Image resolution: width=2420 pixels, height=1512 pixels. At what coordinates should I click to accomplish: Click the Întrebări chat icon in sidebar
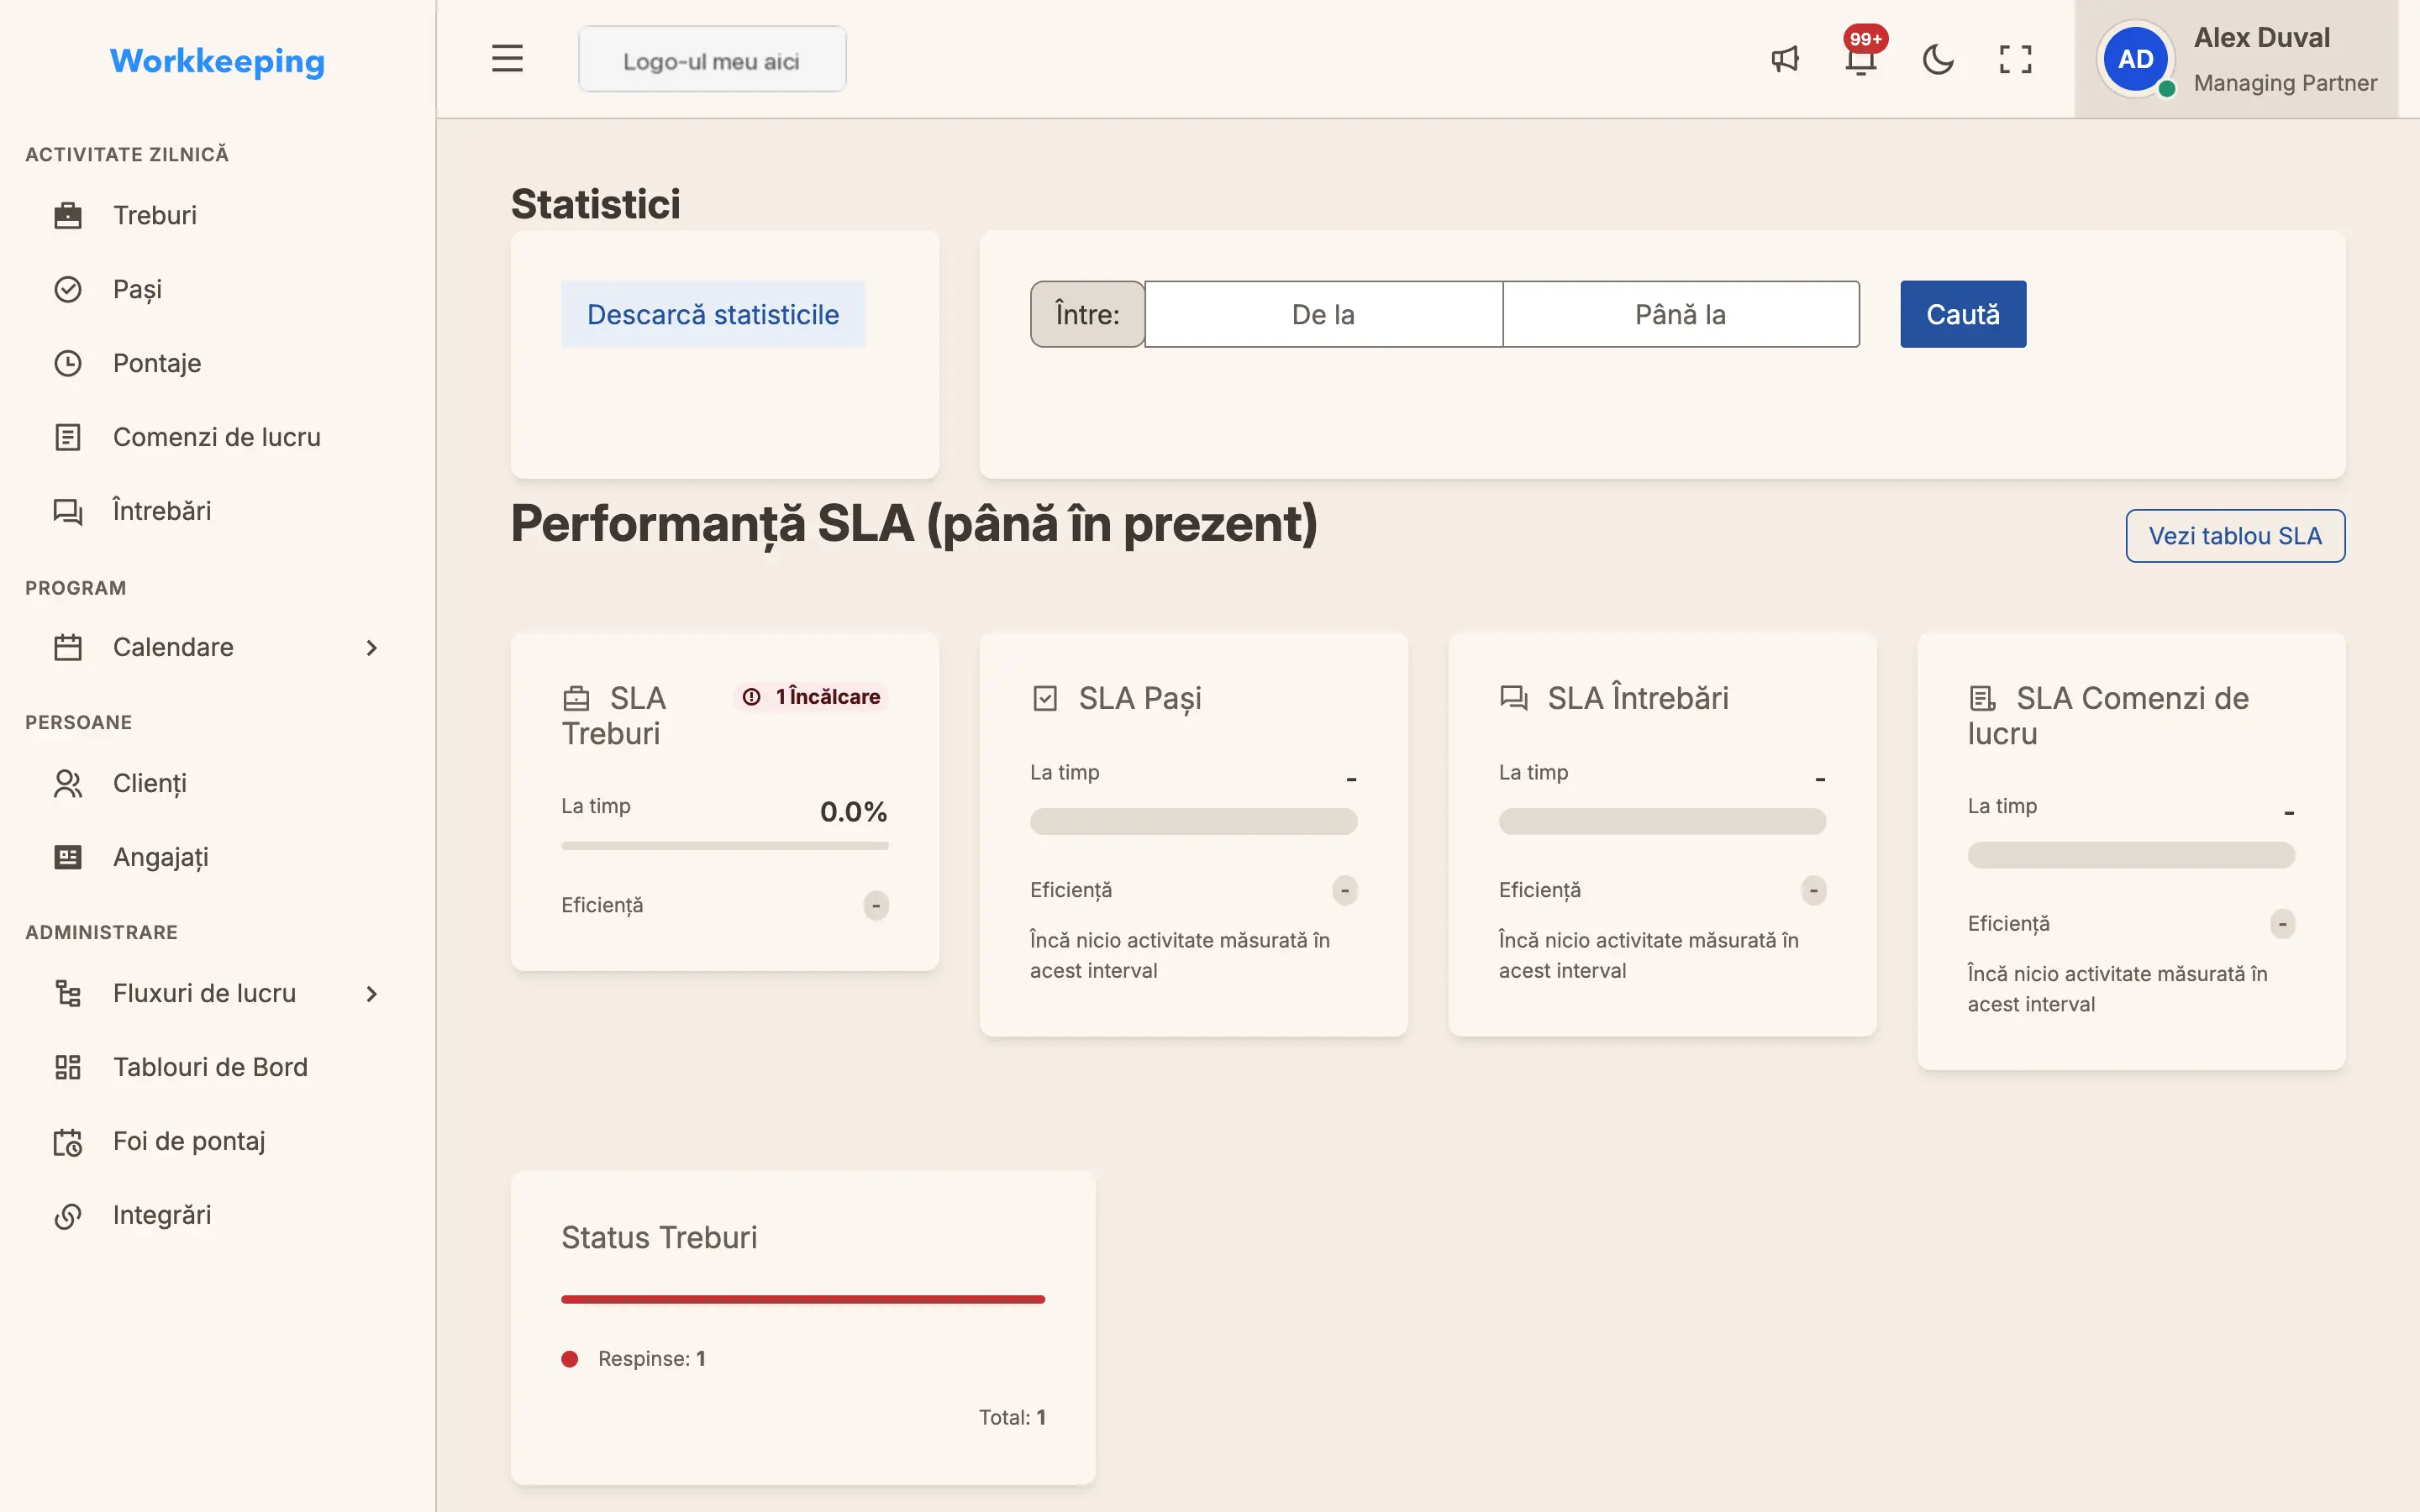(x=68, y=511)
